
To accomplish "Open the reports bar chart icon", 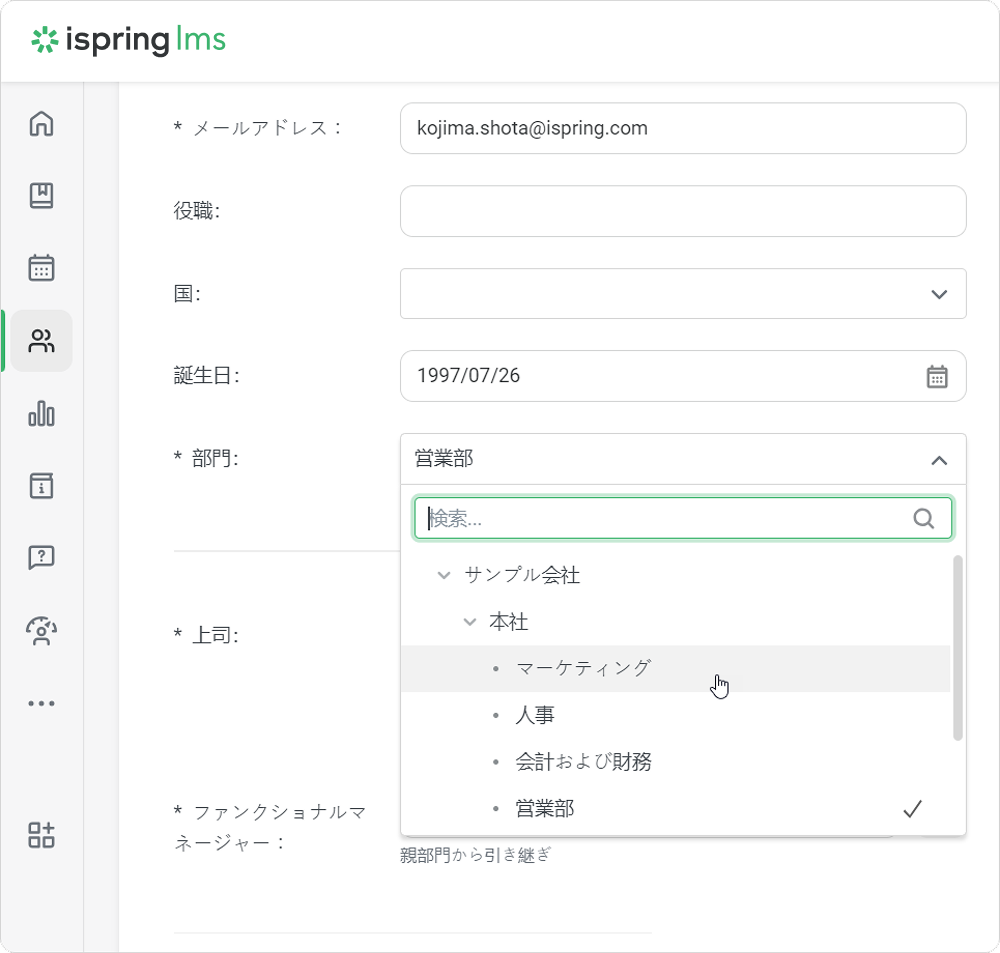I will point(41,413).
